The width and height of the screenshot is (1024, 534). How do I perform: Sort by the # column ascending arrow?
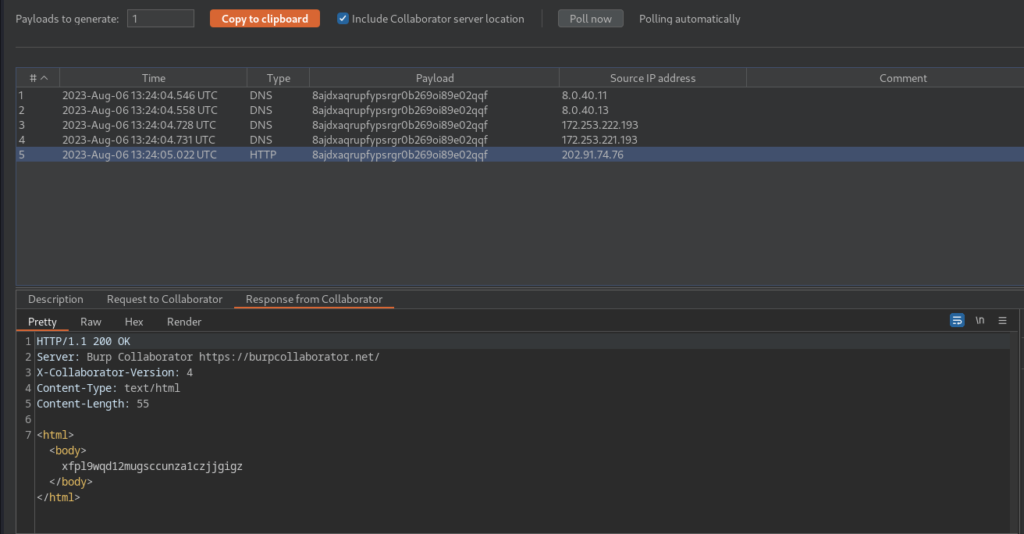44,78
